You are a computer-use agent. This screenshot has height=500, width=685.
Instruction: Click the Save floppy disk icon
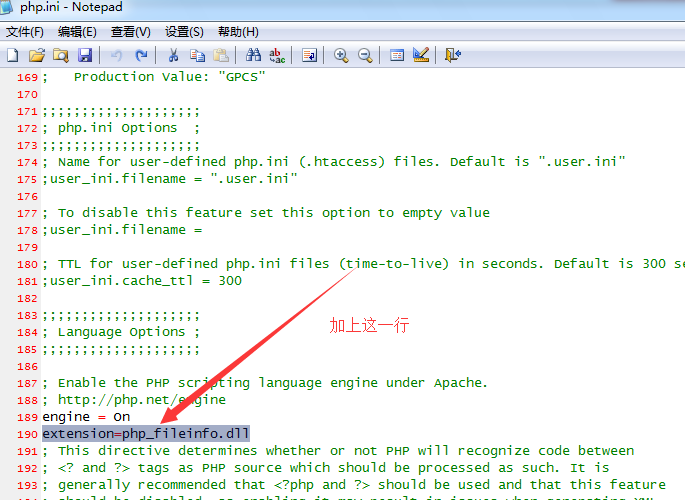(85, 55)
